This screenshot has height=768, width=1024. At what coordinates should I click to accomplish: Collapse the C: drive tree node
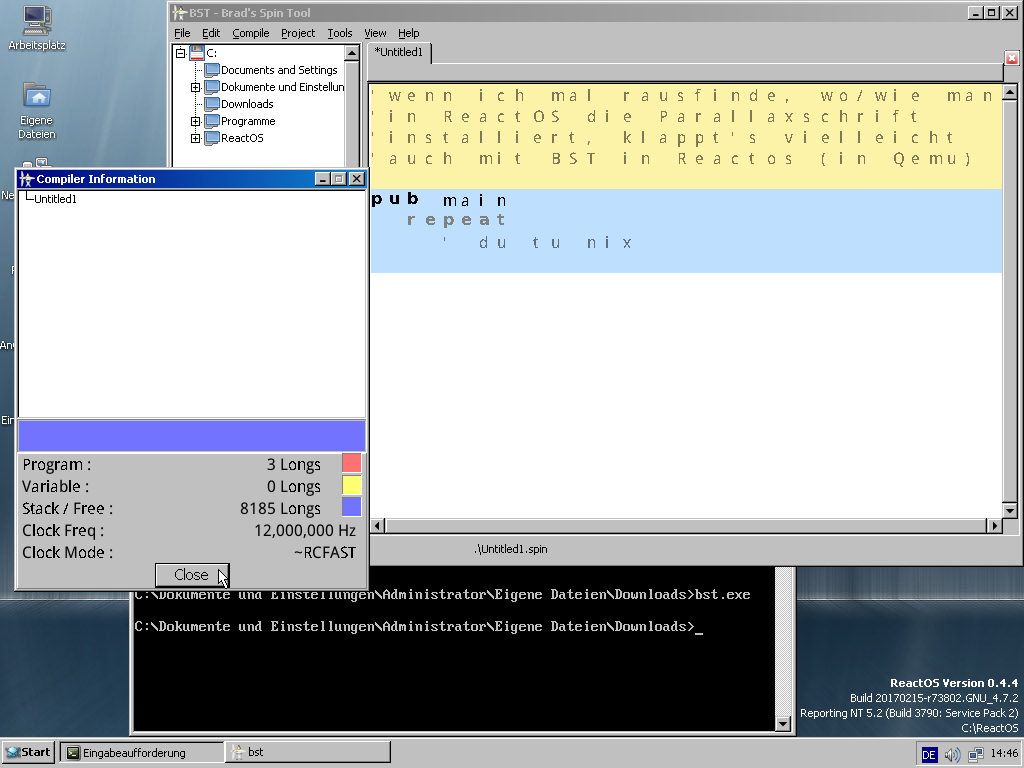click(x=181, y=53)
